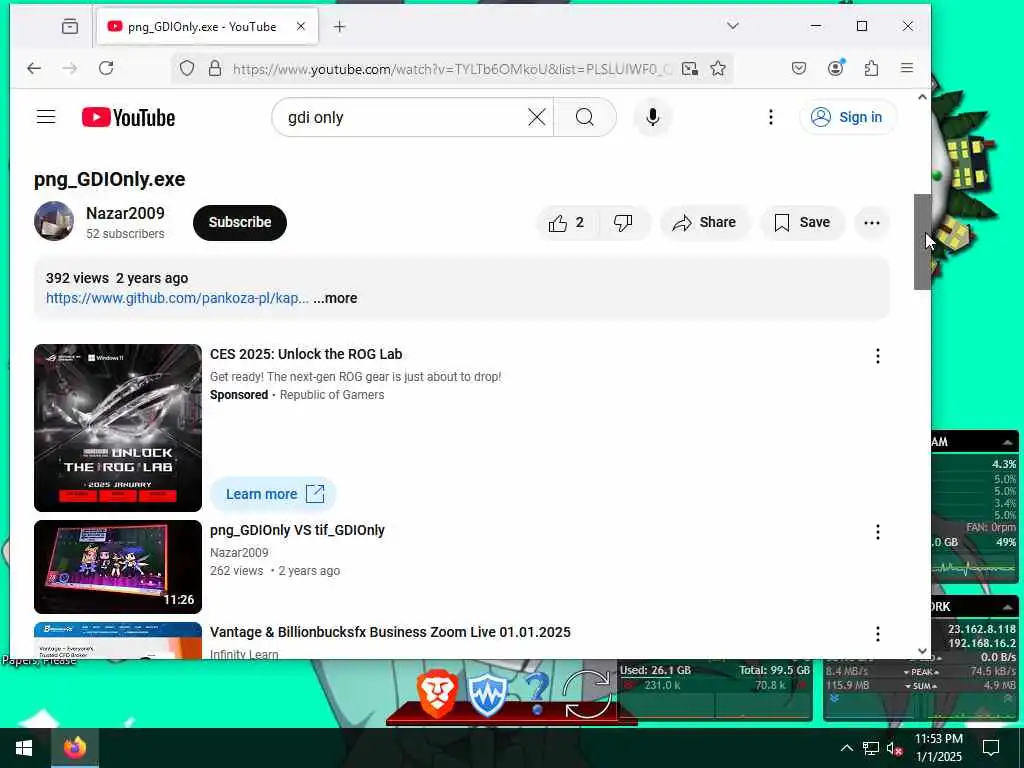Screen dimensions: 1024x768
Task: Open 'png_GDIOnly VS tif_GDIOnly' video title
Action: (297, 530)
